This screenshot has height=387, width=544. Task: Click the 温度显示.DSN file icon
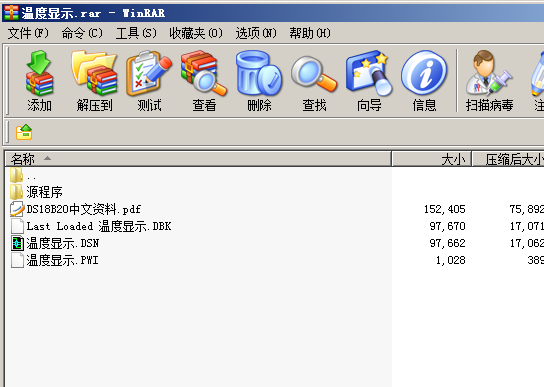tap(17, 243)
